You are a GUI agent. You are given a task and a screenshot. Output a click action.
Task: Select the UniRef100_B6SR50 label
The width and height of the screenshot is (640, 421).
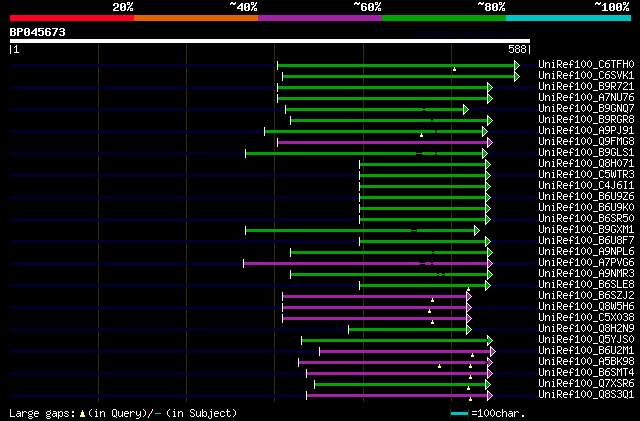tap(586, 219)
